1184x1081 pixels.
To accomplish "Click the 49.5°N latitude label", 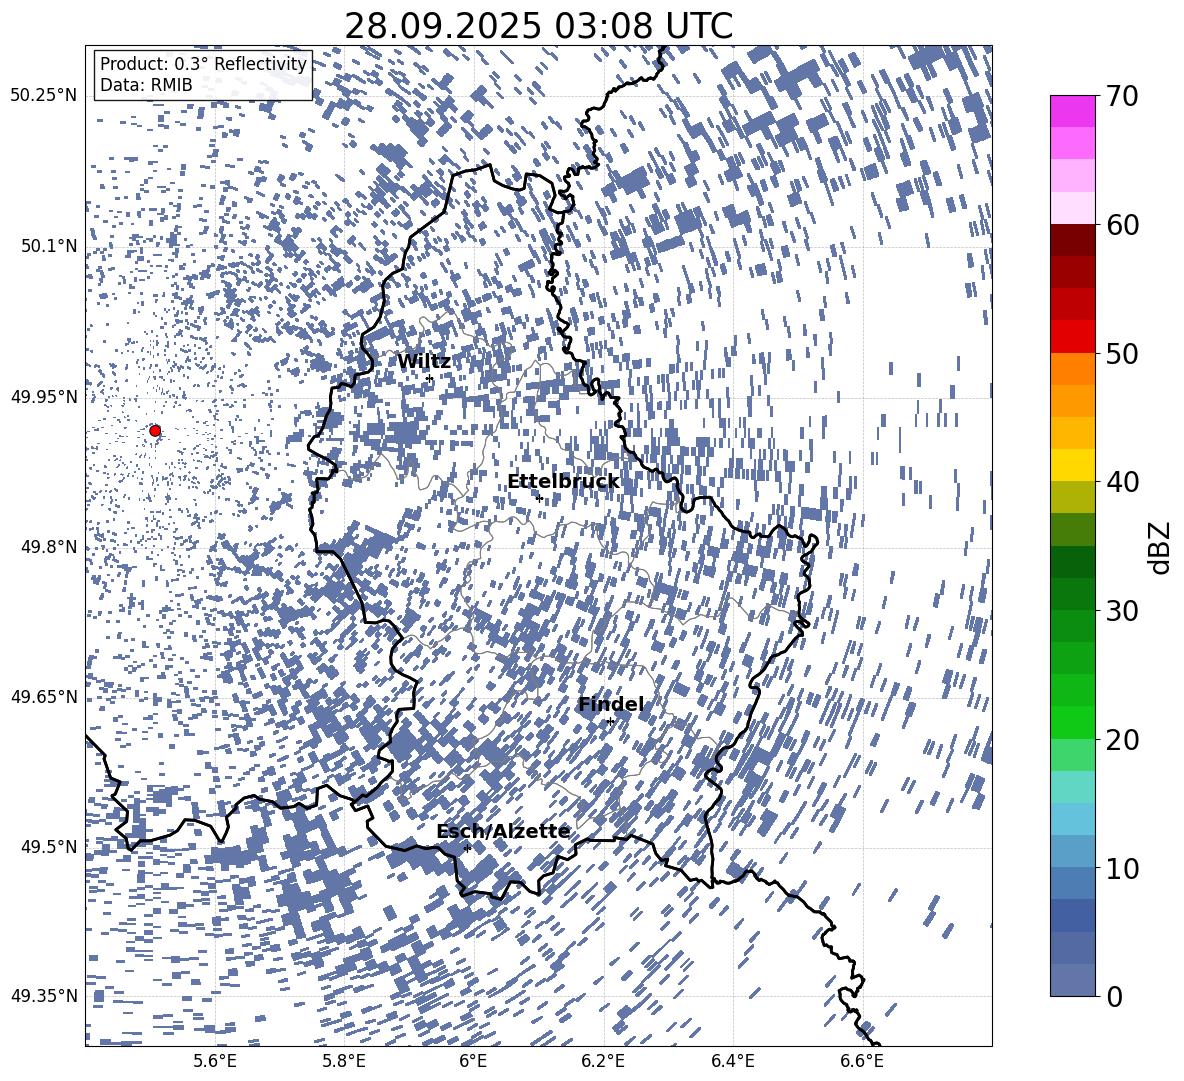I will point(50,846).
